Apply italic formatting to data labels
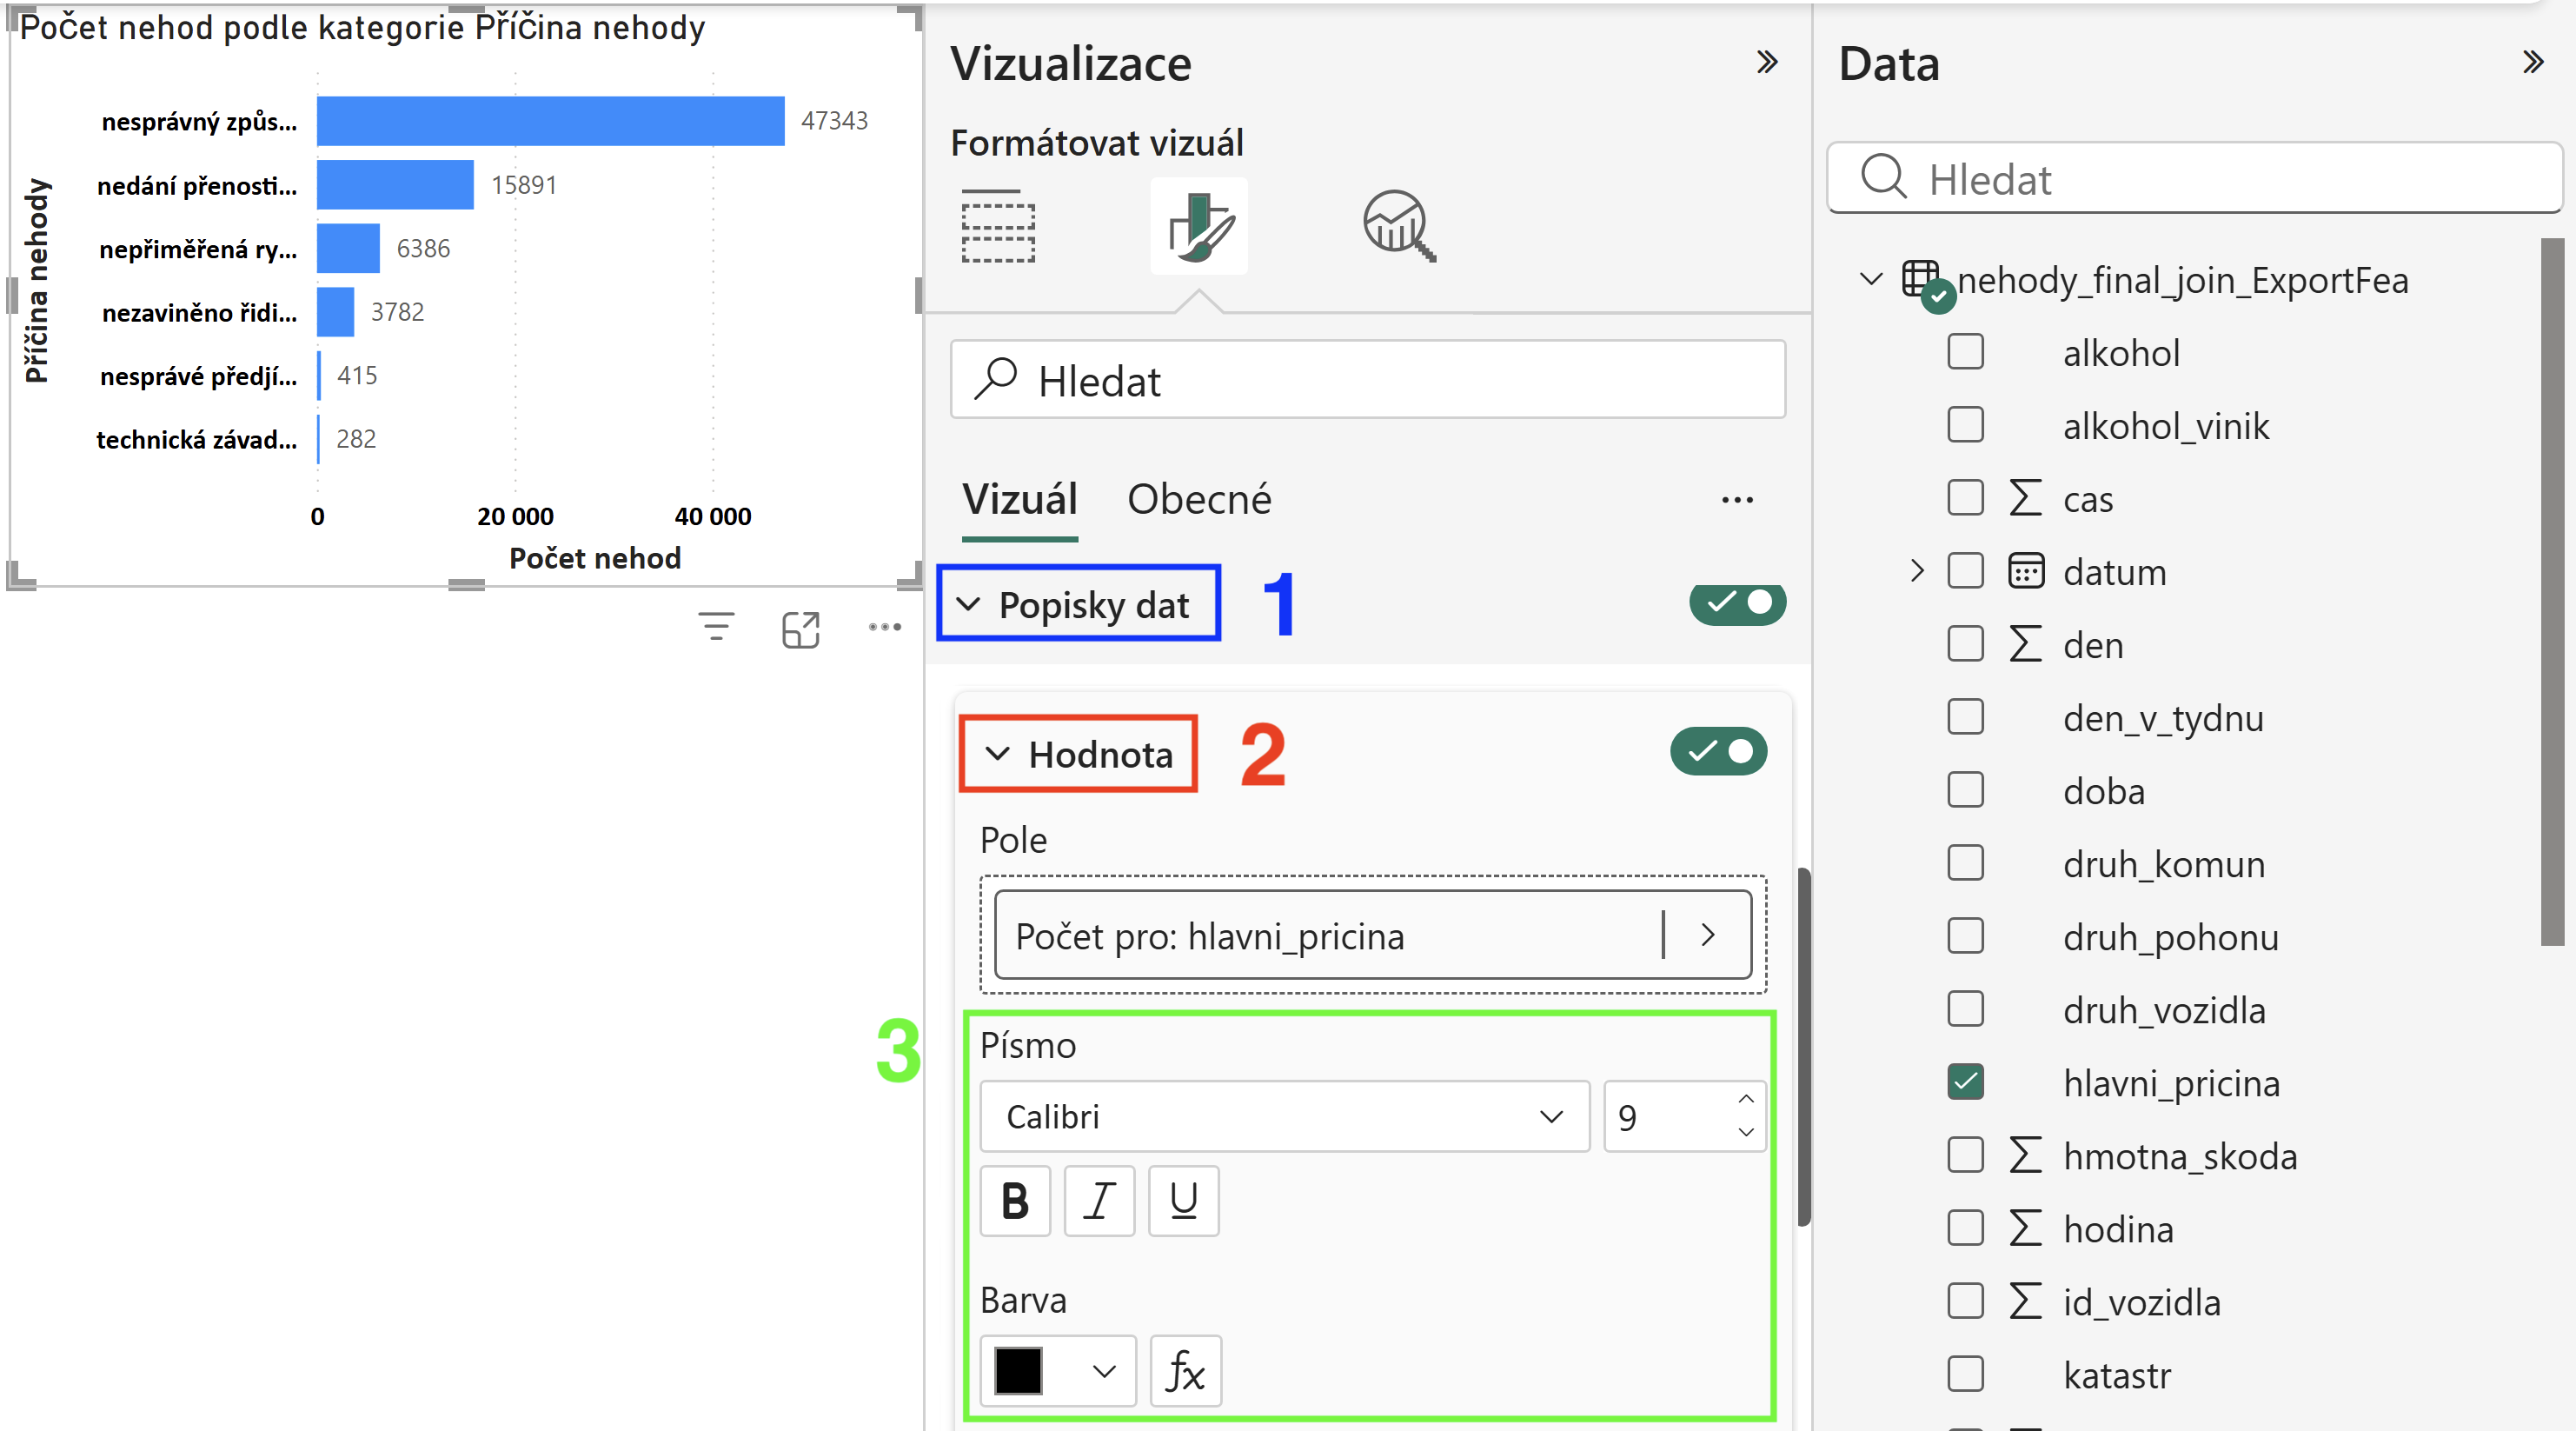2576x1431 pixels. point(1099,1201)
